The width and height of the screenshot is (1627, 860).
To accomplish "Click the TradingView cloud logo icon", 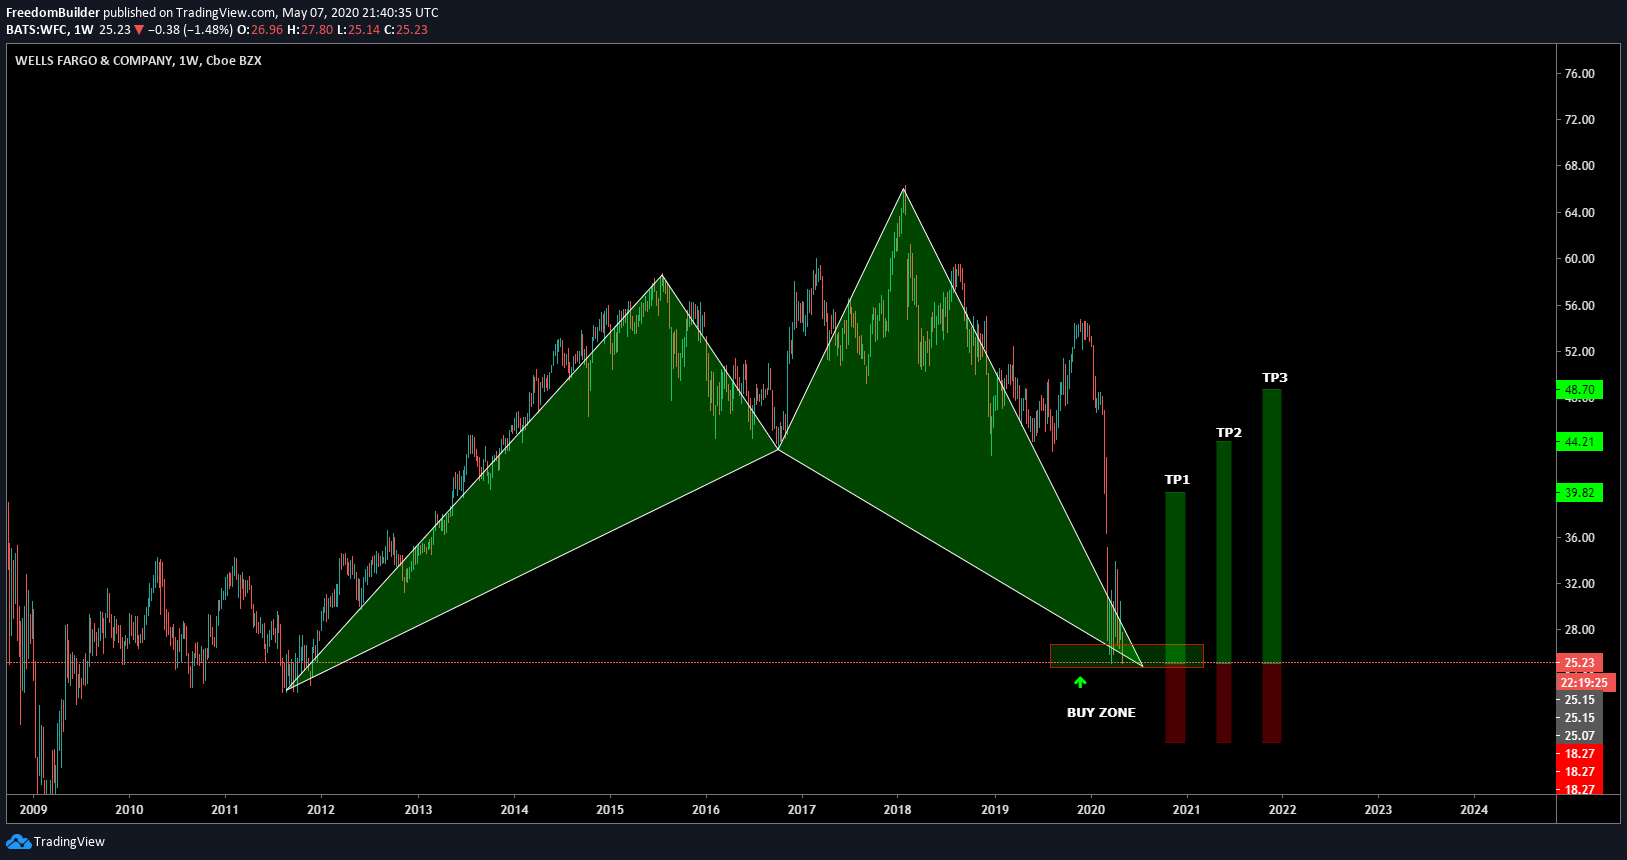I will (18, 842).
